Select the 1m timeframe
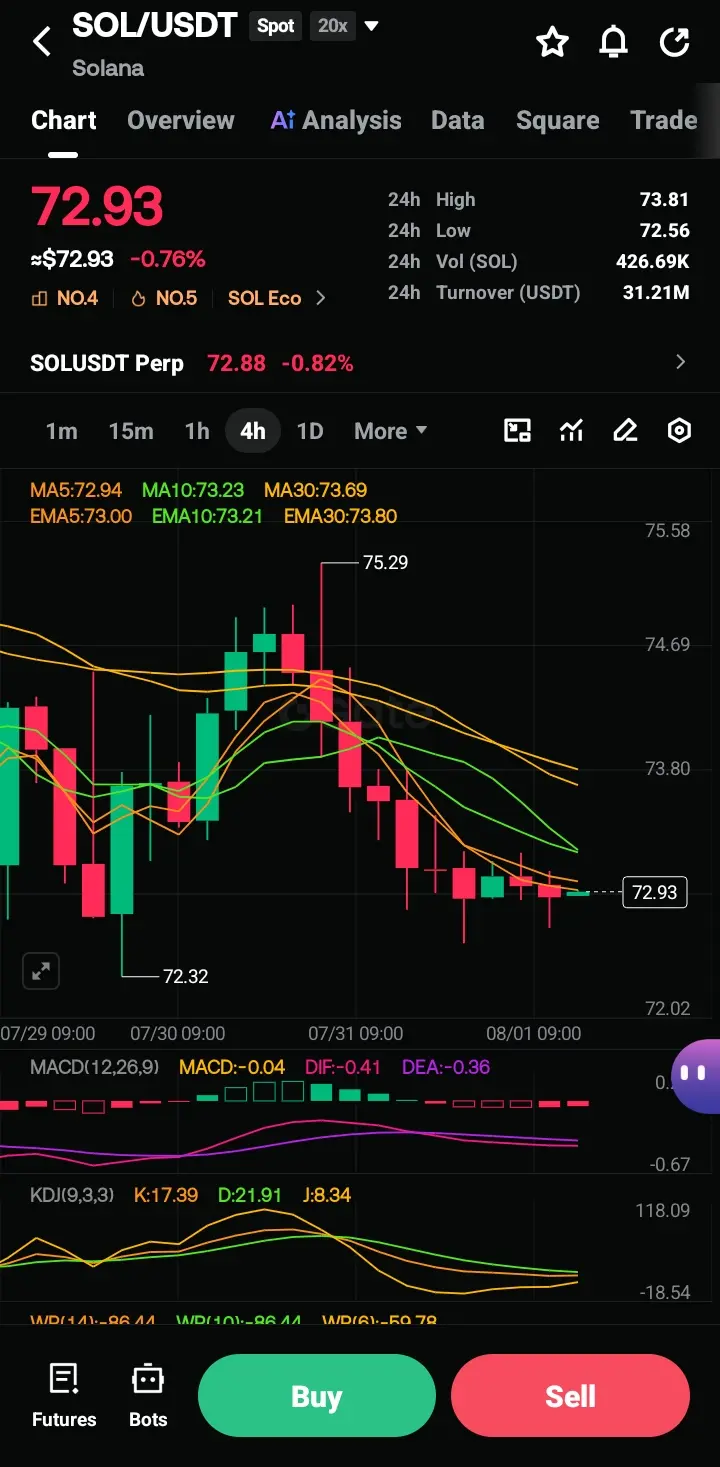The height and width of the screenshot is (1467, 720). (x=61, y=431)
